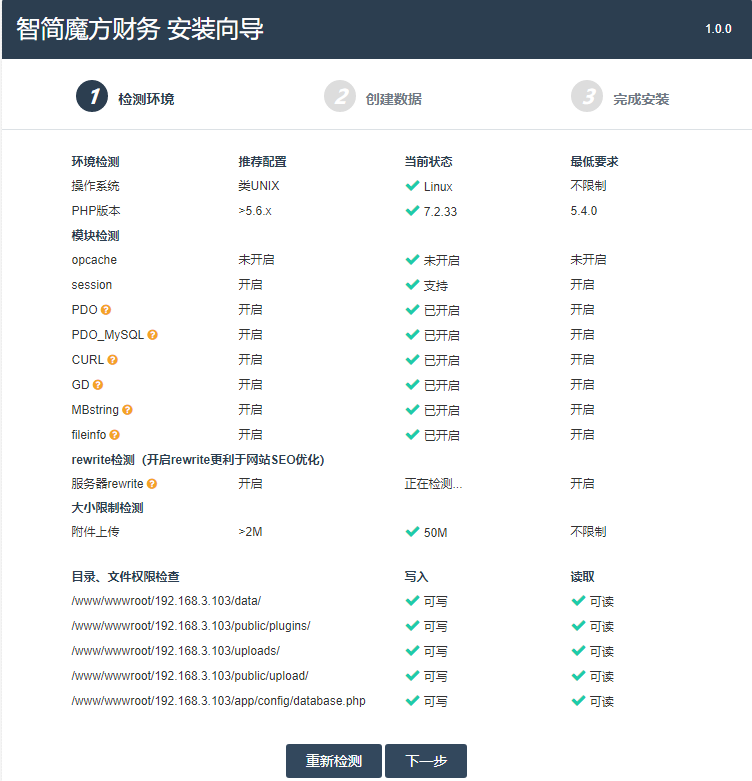Screen dimensions: 752x781
Task: Proceed with the 下一步 button
Action: 426,761
